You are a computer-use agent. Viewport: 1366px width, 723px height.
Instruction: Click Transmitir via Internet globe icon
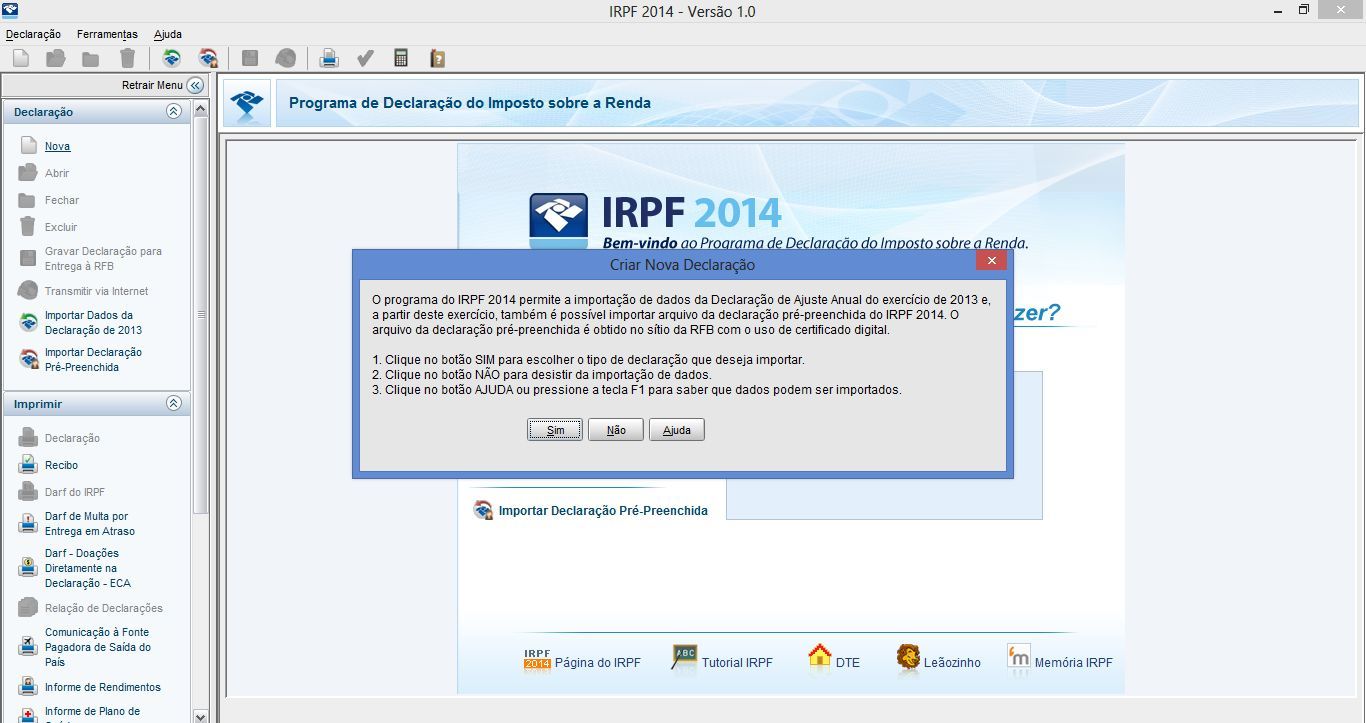pyautogui.click(x=28, y=291)
